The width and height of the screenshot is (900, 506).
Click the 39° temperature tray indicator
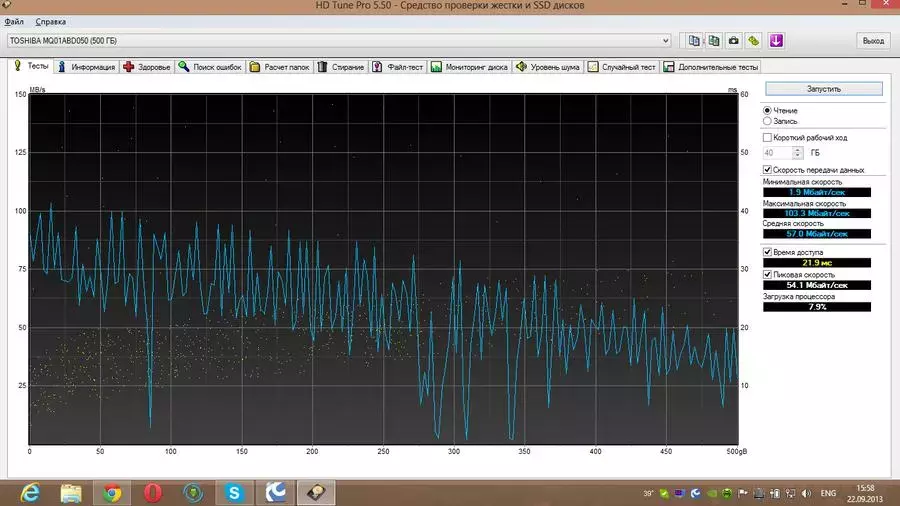click(x=649, y=493)
